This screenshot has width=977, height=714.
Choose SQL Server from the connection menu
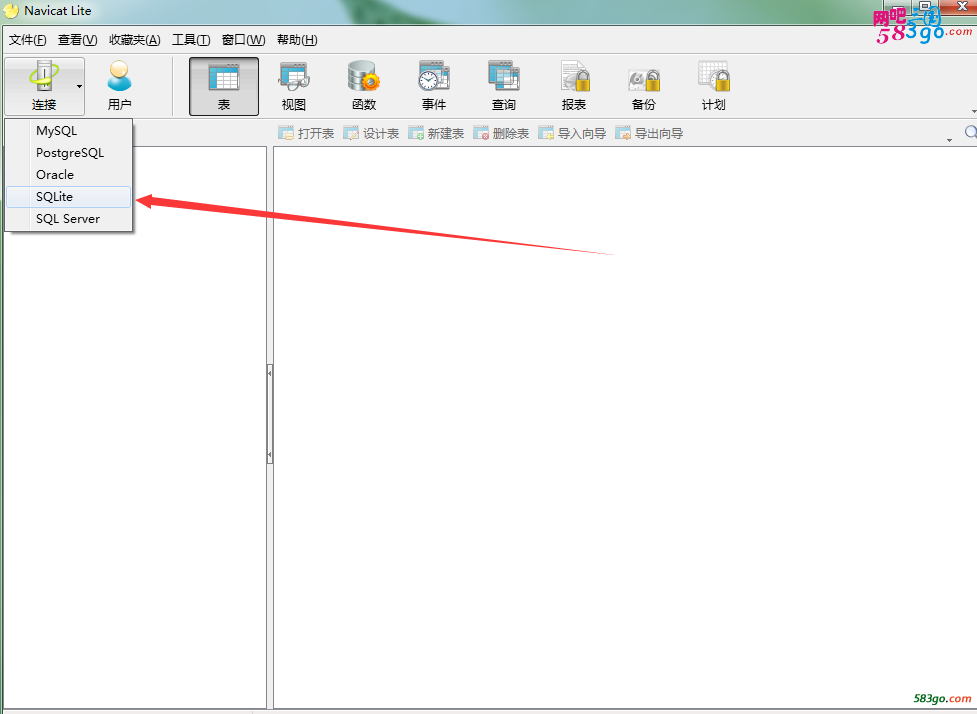pos(69,219)
